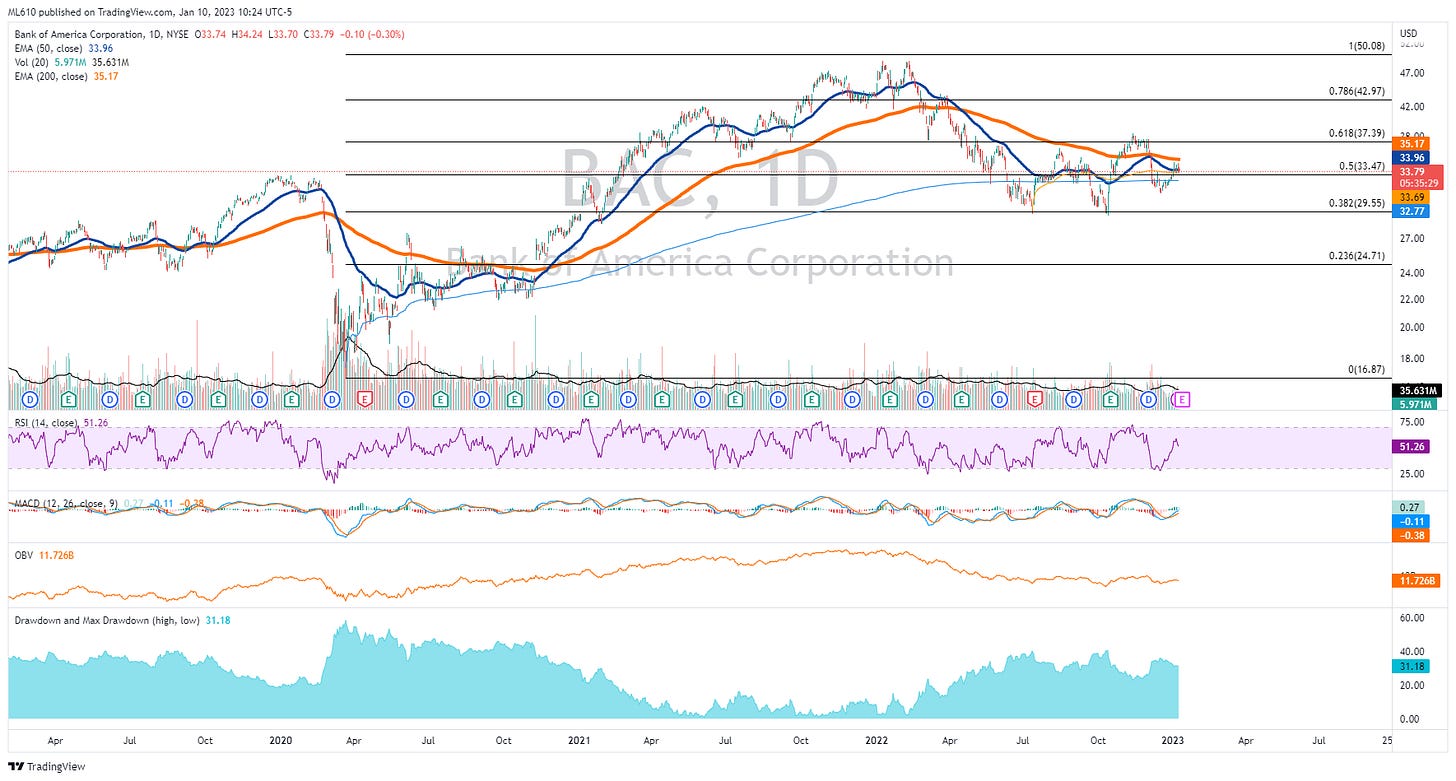Viewport: 1456px width, 781px height.
Task: Open the October 2022 earnings E marker
Action: pos(1110,399)
